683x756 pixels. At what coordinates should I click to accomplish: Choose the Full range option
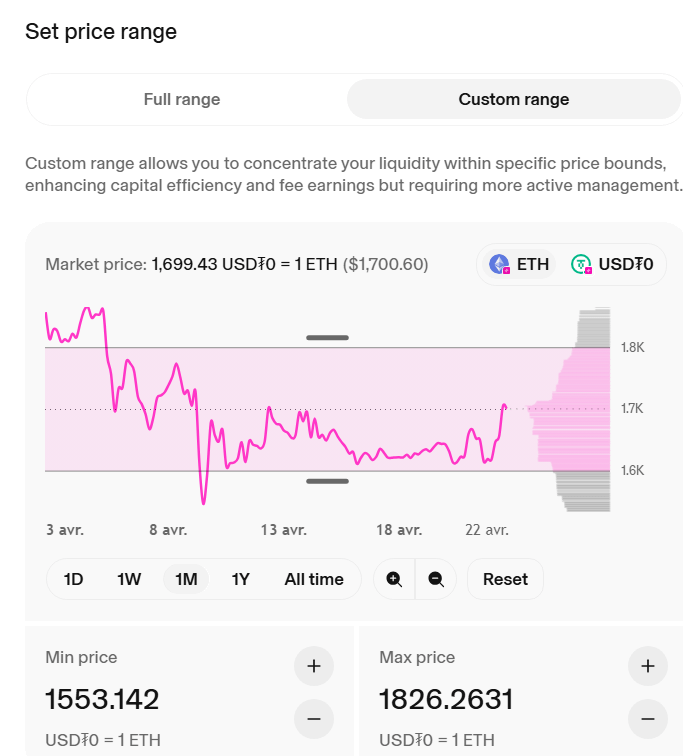pos(182,99)
